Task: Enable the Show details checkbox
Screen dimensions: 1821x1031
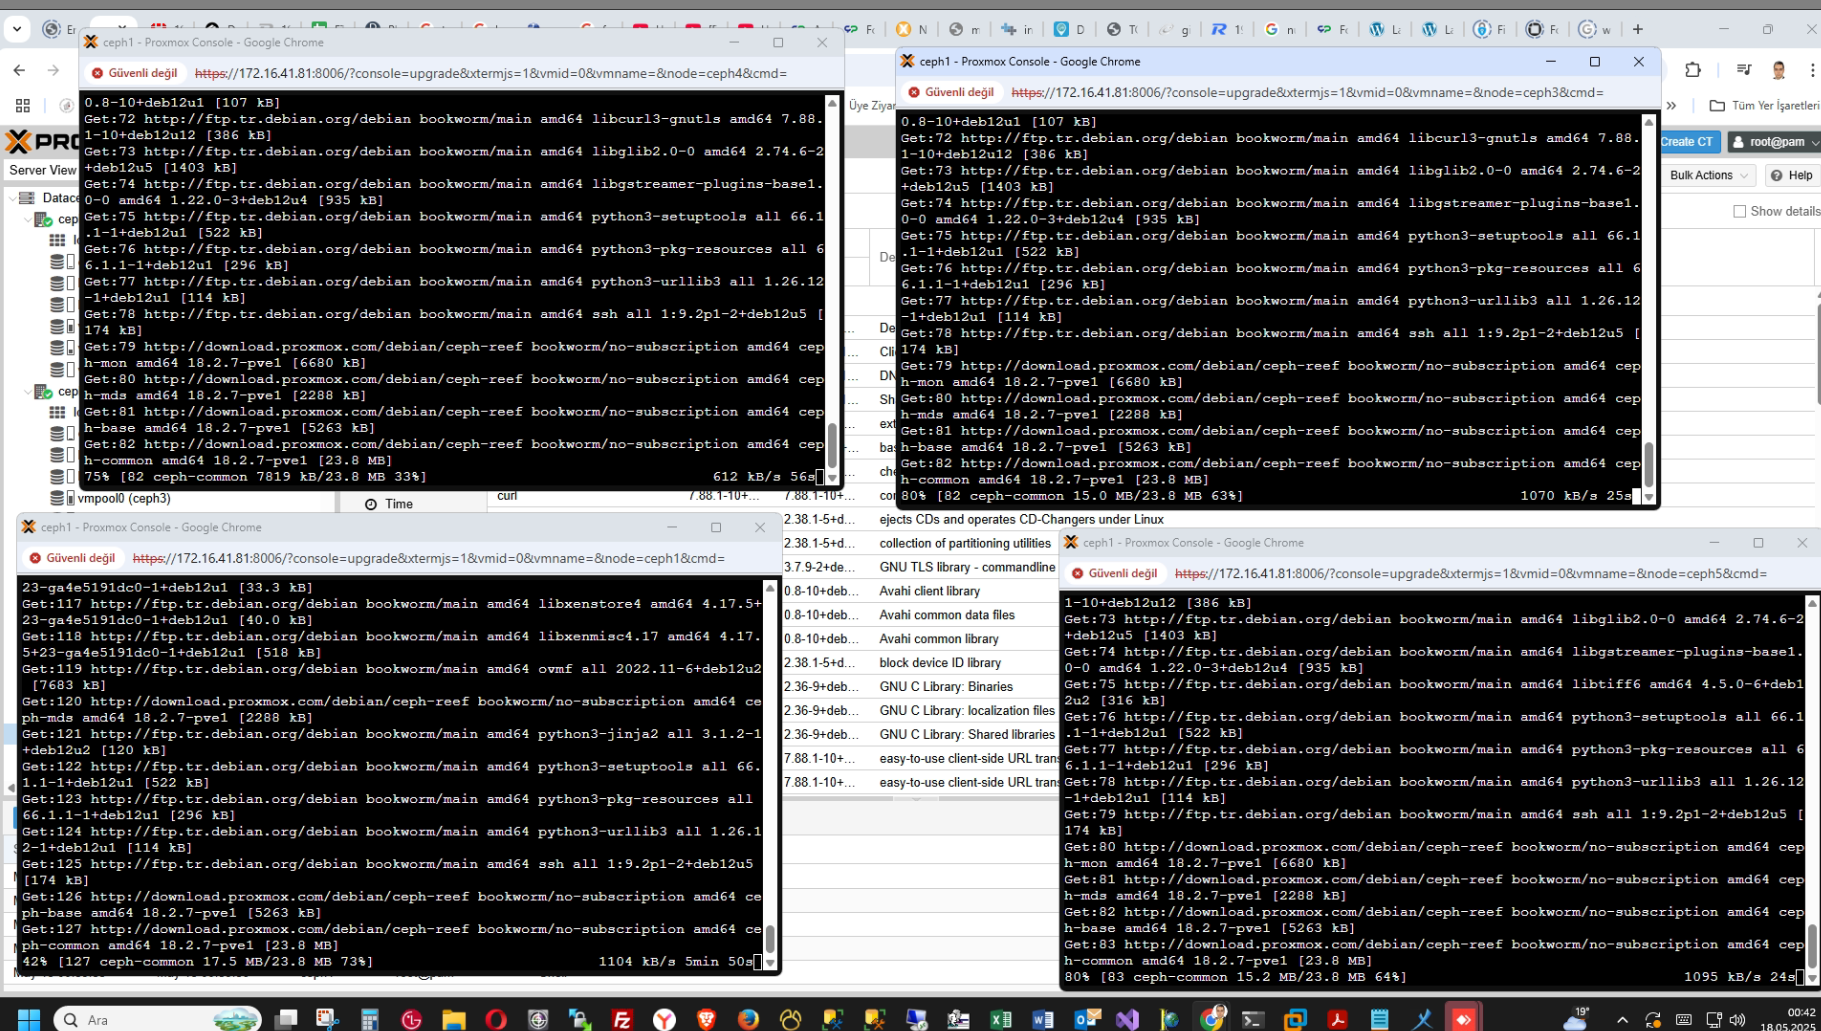Action: point(1739,211)
